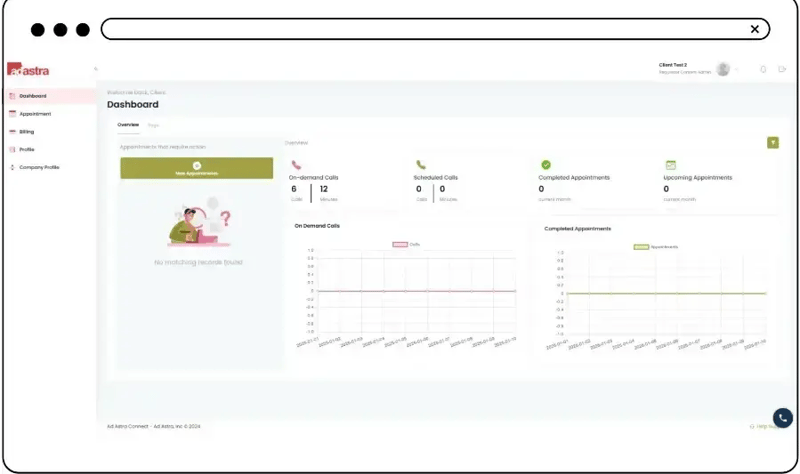800x474 pixels.
Task: Click the Ad Astra Connect footer text
Action: pos(154,427)
